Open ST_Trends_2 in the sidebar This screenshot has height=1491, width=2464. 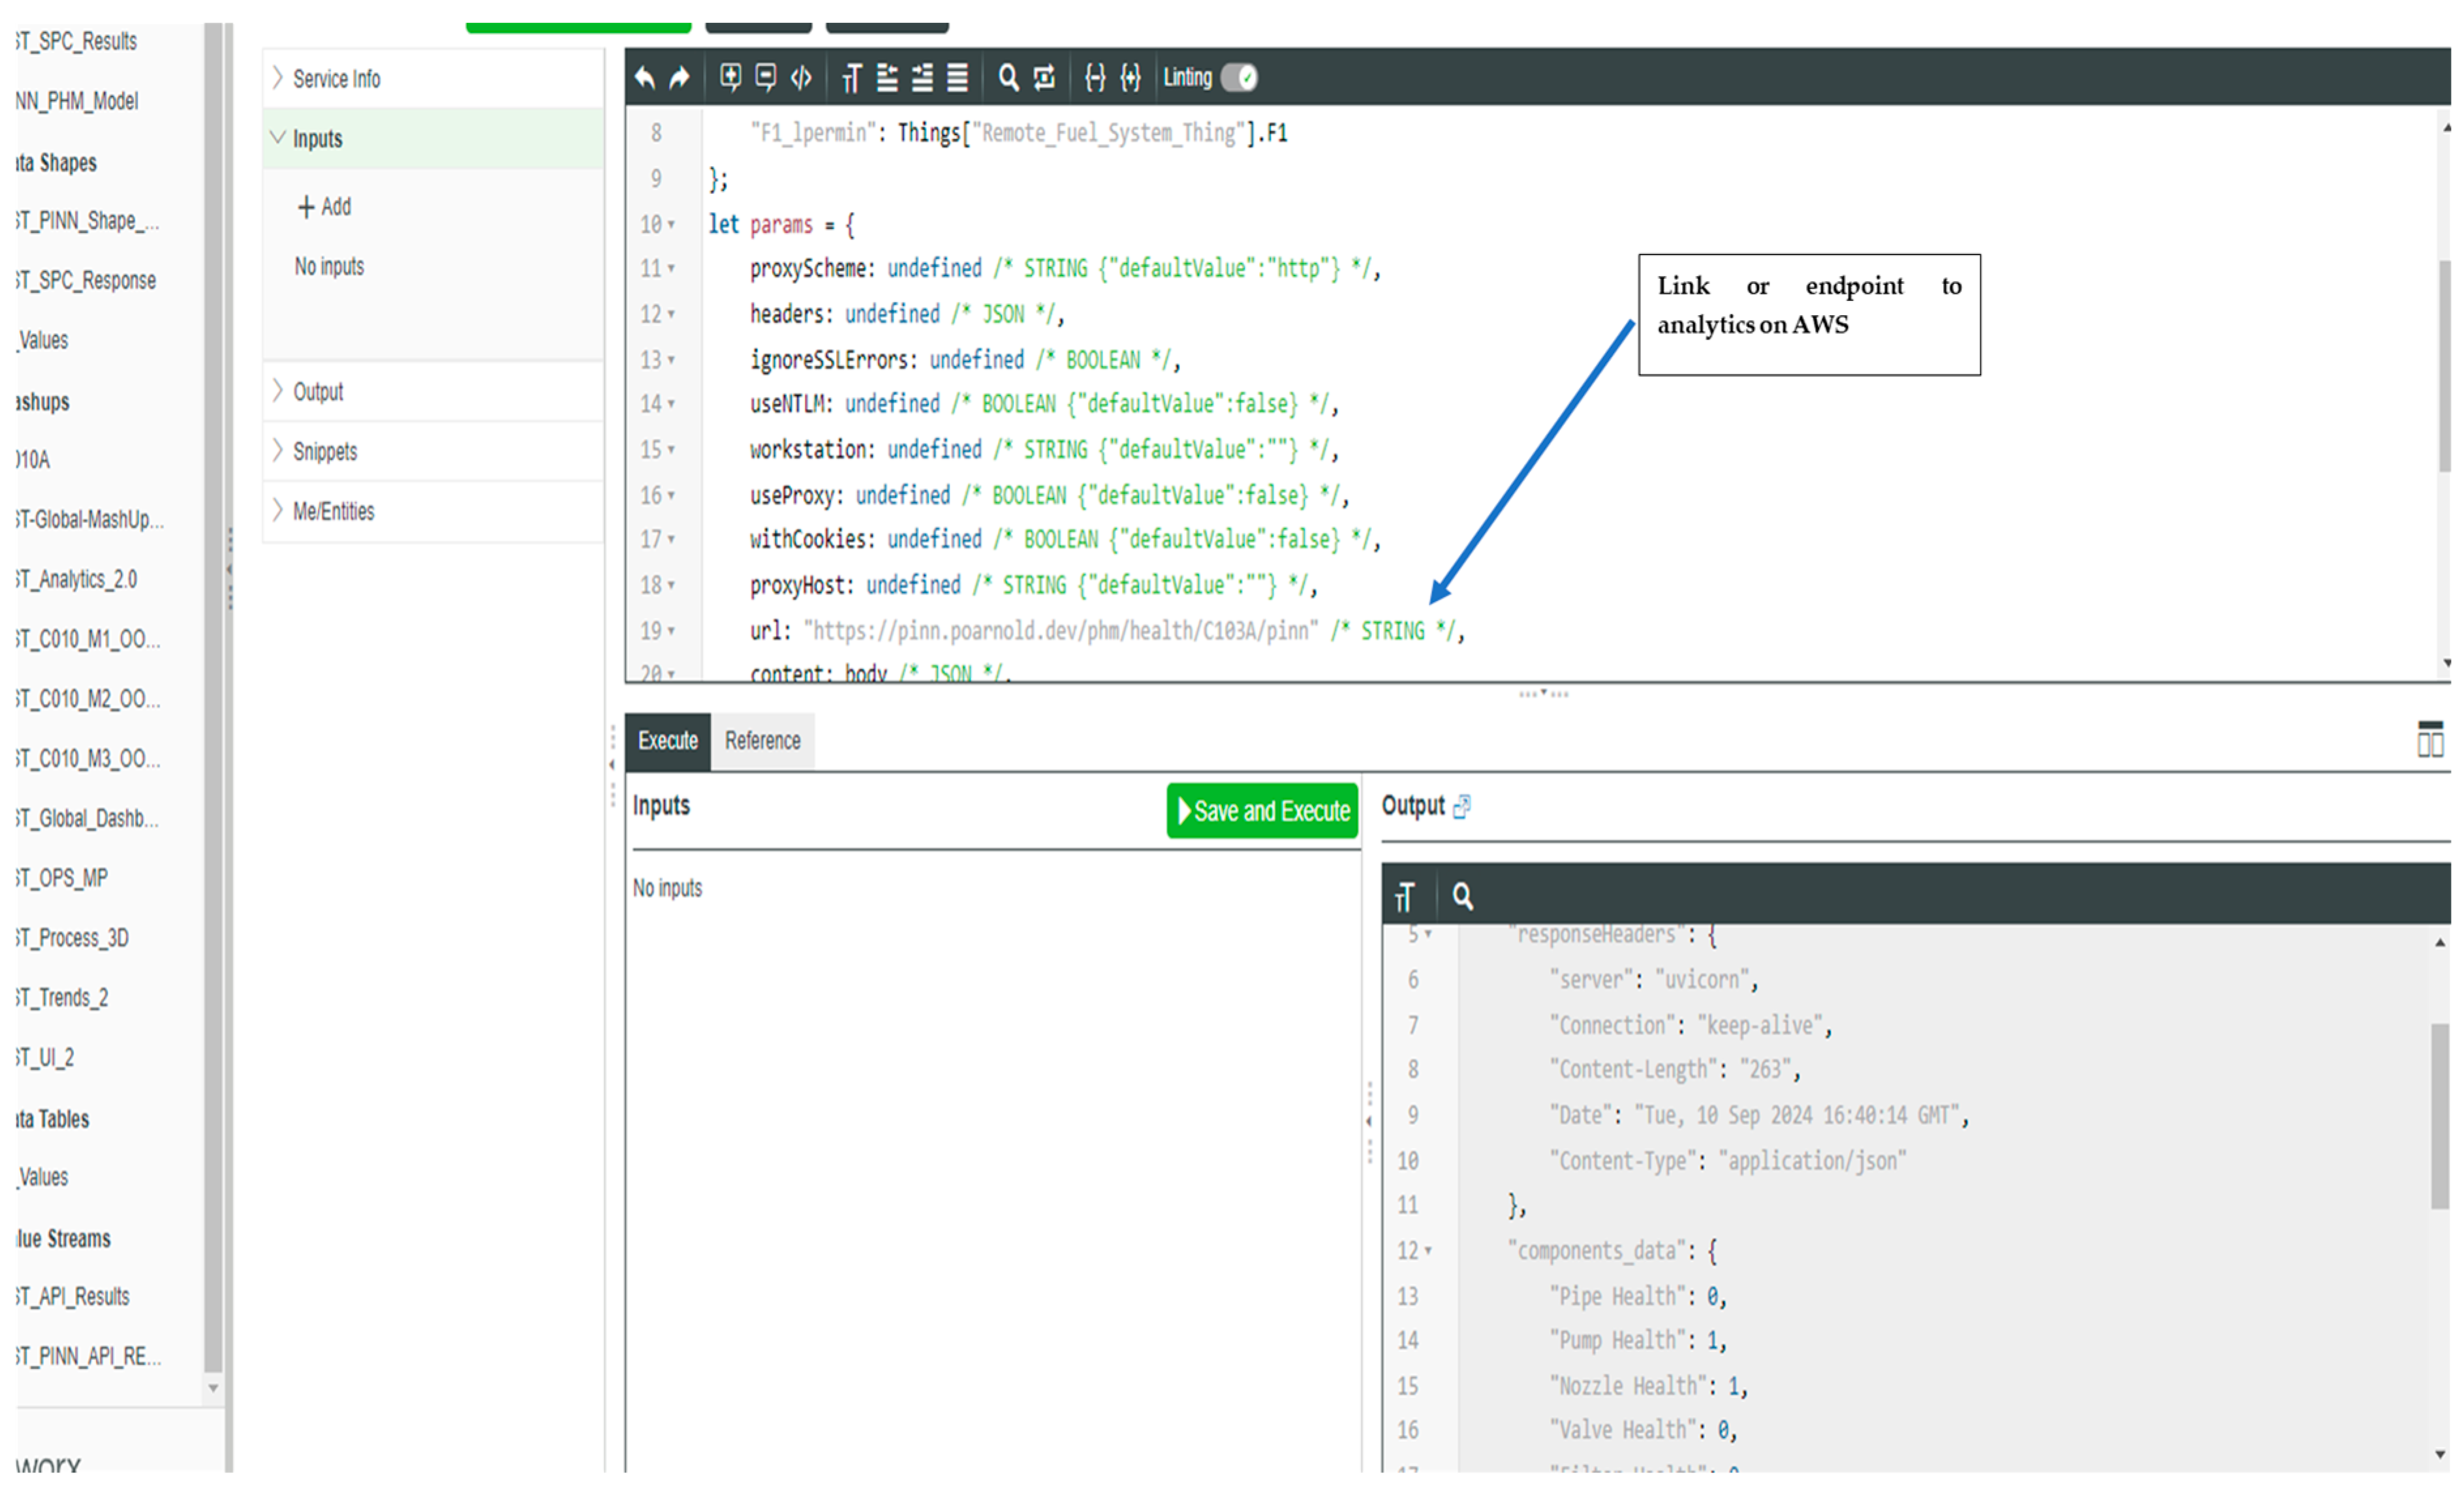pyautogui.click(x=61, y=998)
